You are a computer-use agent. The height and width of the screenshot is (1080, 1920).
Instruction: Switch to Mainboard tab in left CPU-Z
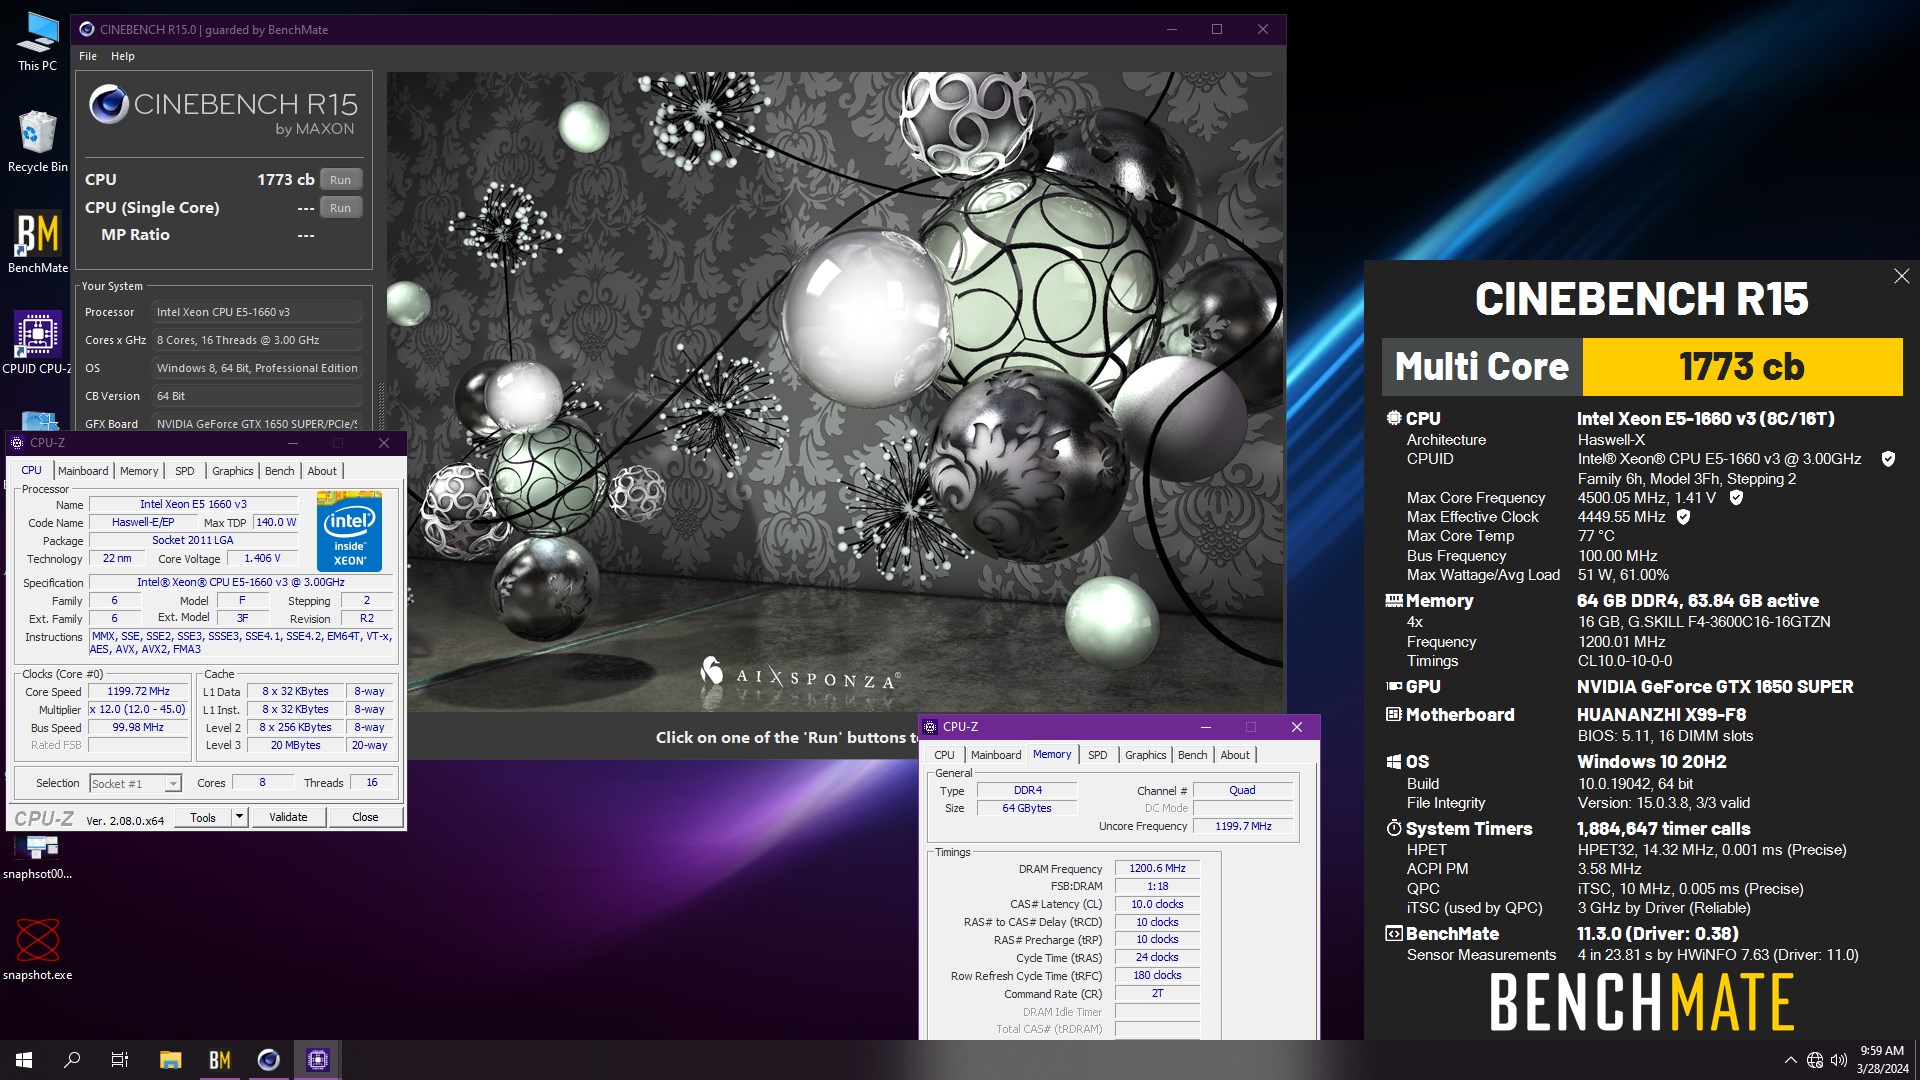(83, 471)
